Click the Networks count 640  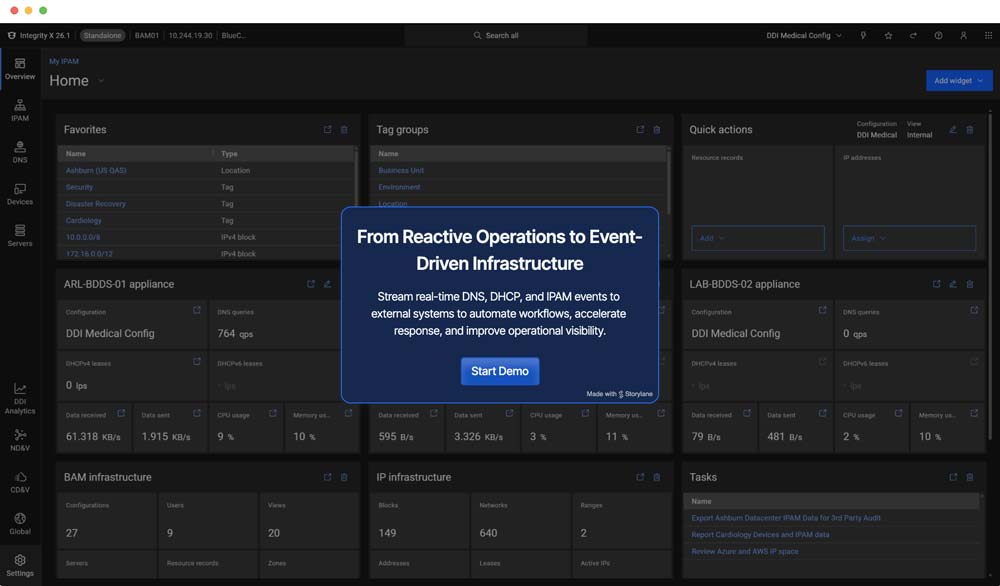point(488,533)
